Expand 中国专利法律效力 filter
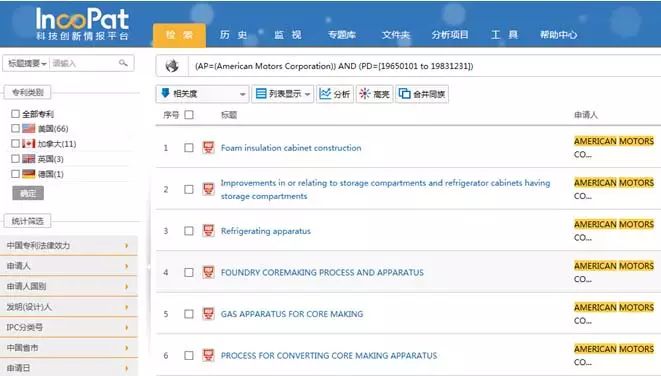 [69, 245]
